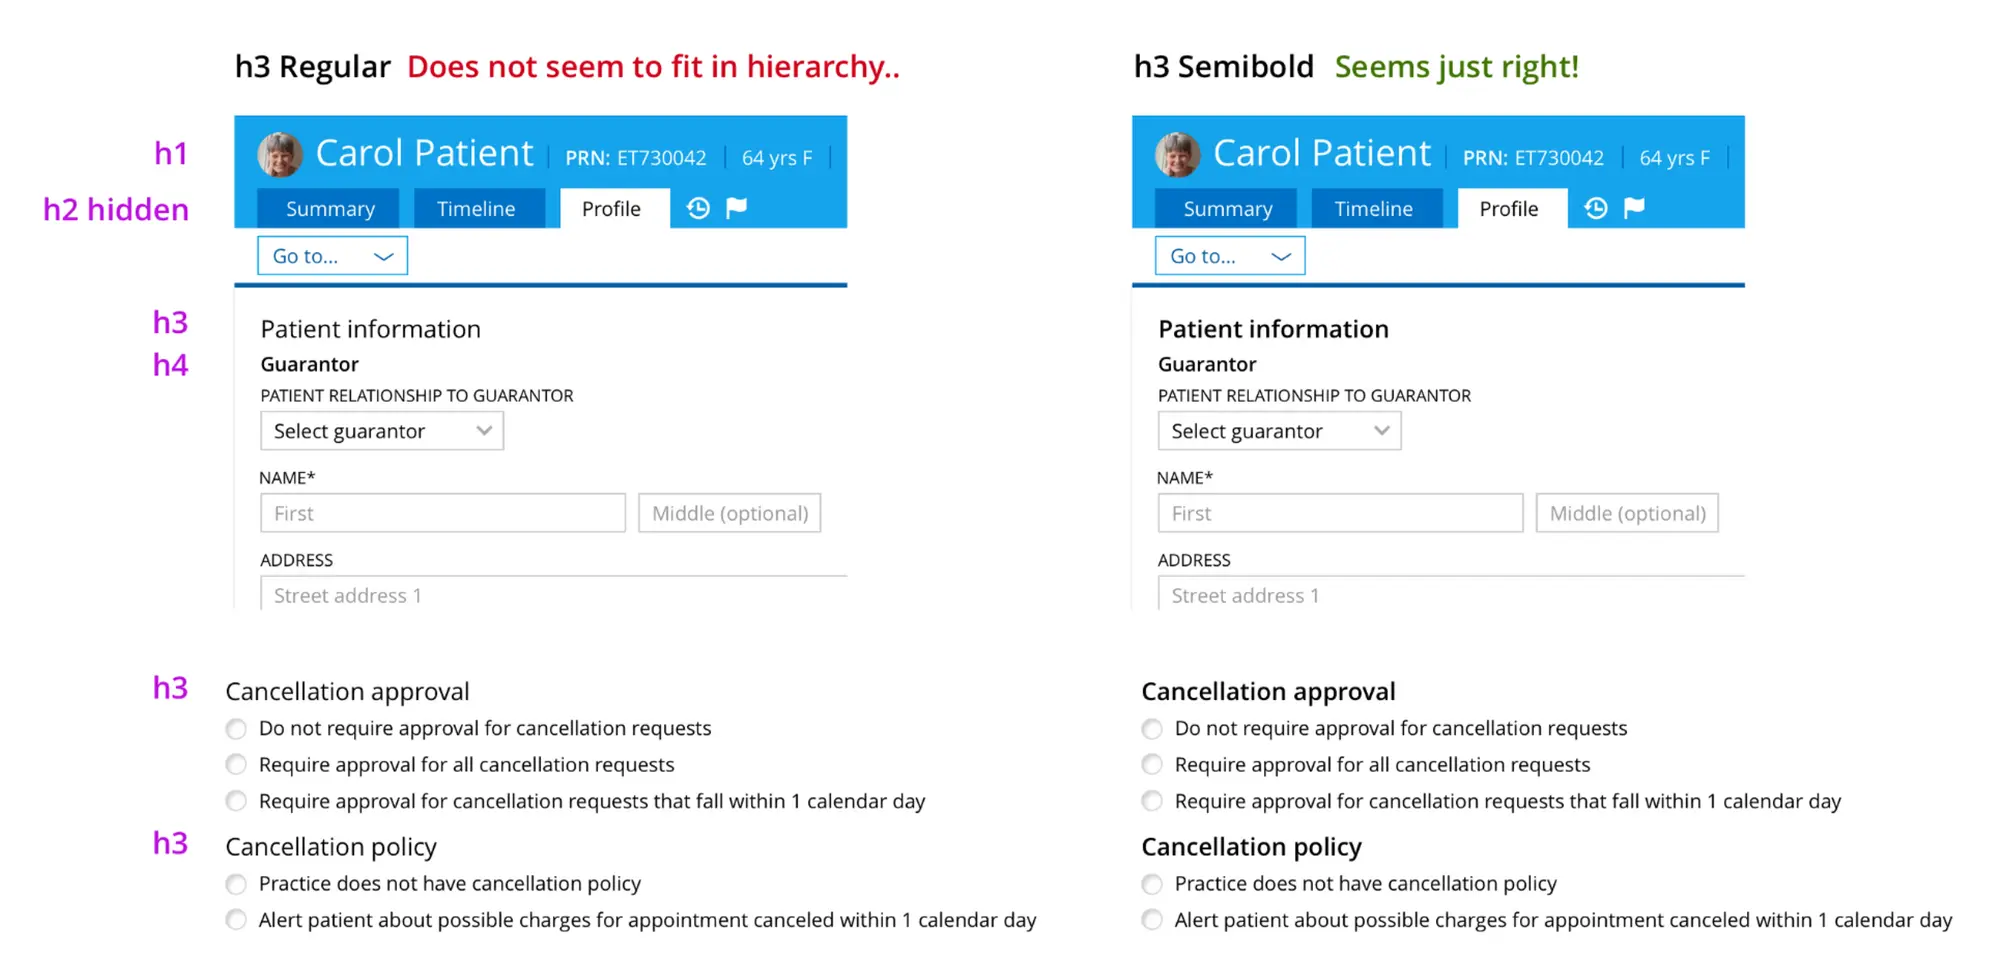Screen dimensions: 2000x968
Task: Expand 'Select guarantor' dropdown in h3 Regular example
Action: tap(381, 431)
